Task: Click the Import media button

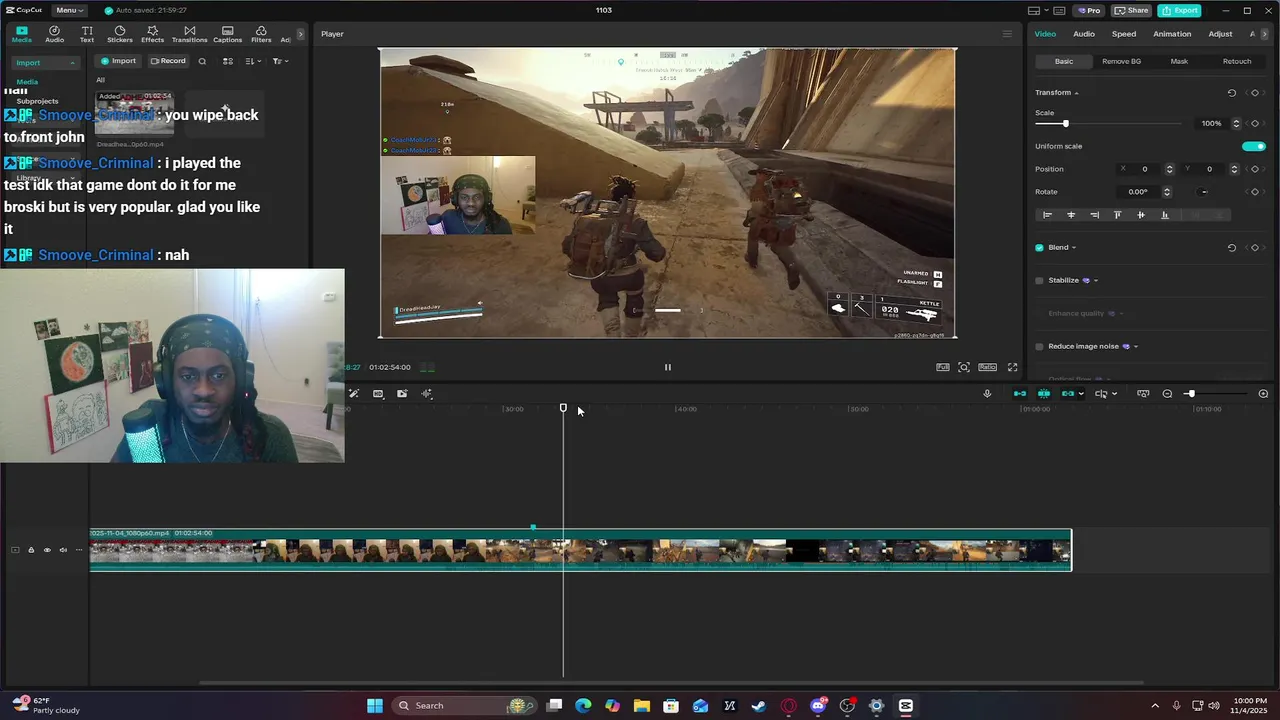Action: pos(118,61)
